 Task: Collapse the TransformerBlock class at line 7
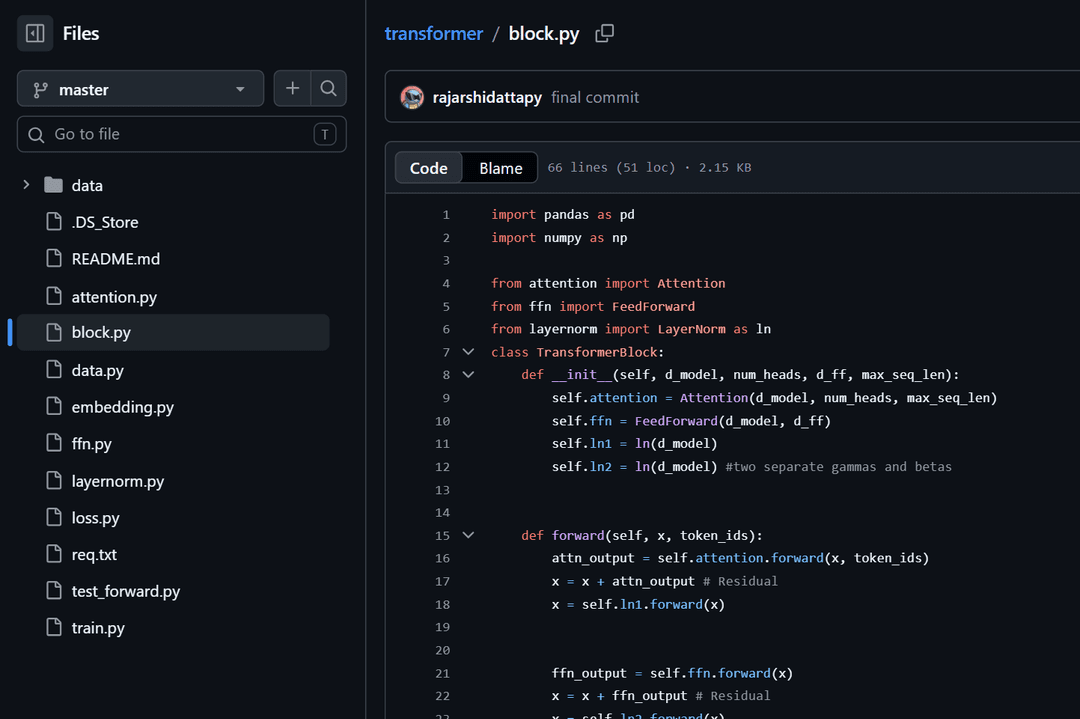[x=468, y=352]
